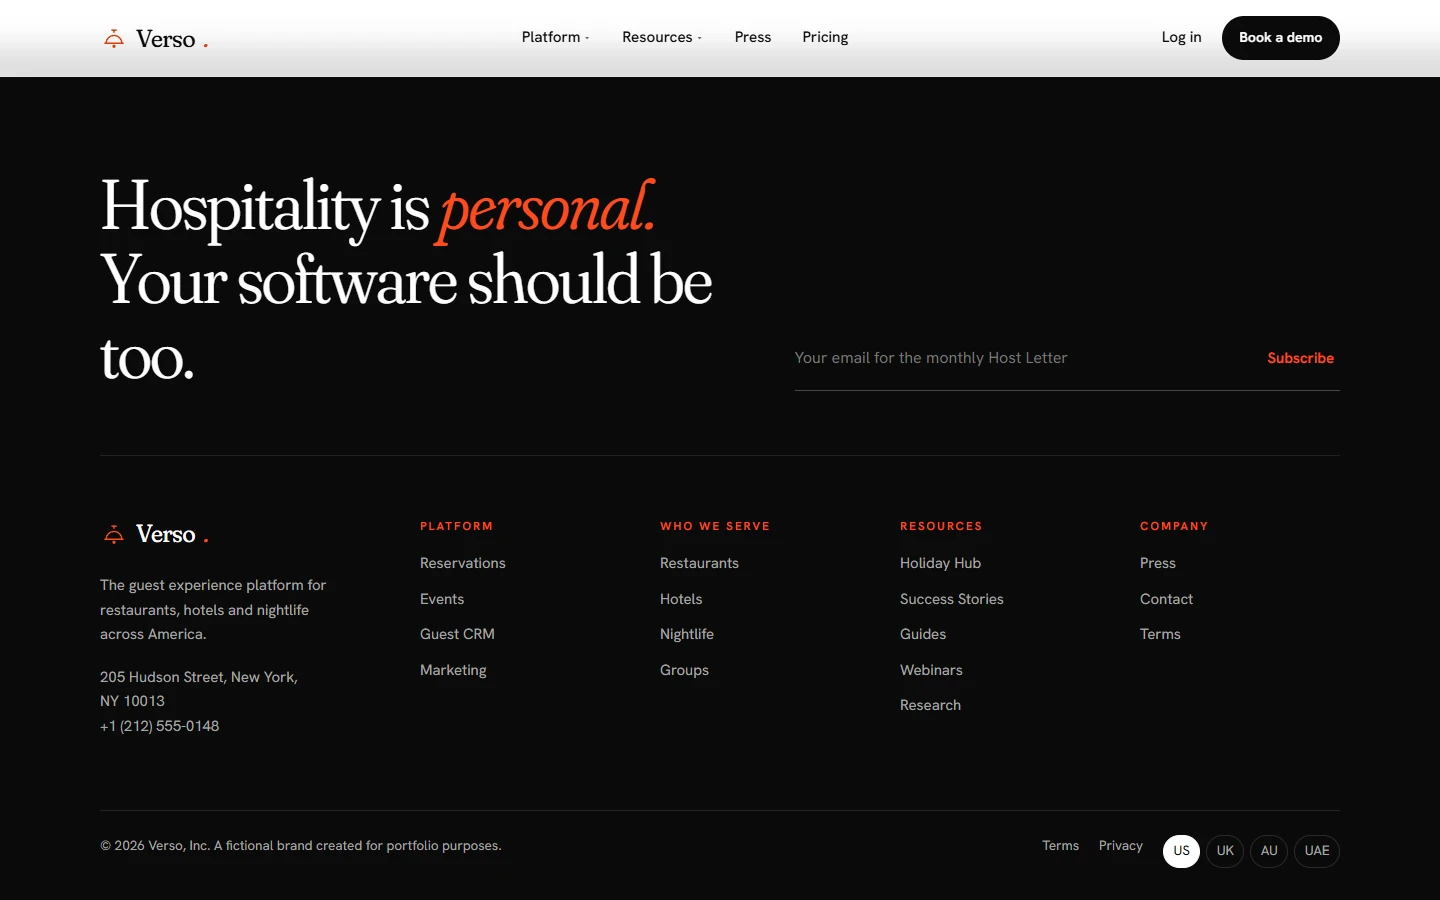Open the Resources dropdown in the top navigation
Screen dimensions: 1440x900
pyautogui.click(x=662, y=37)
